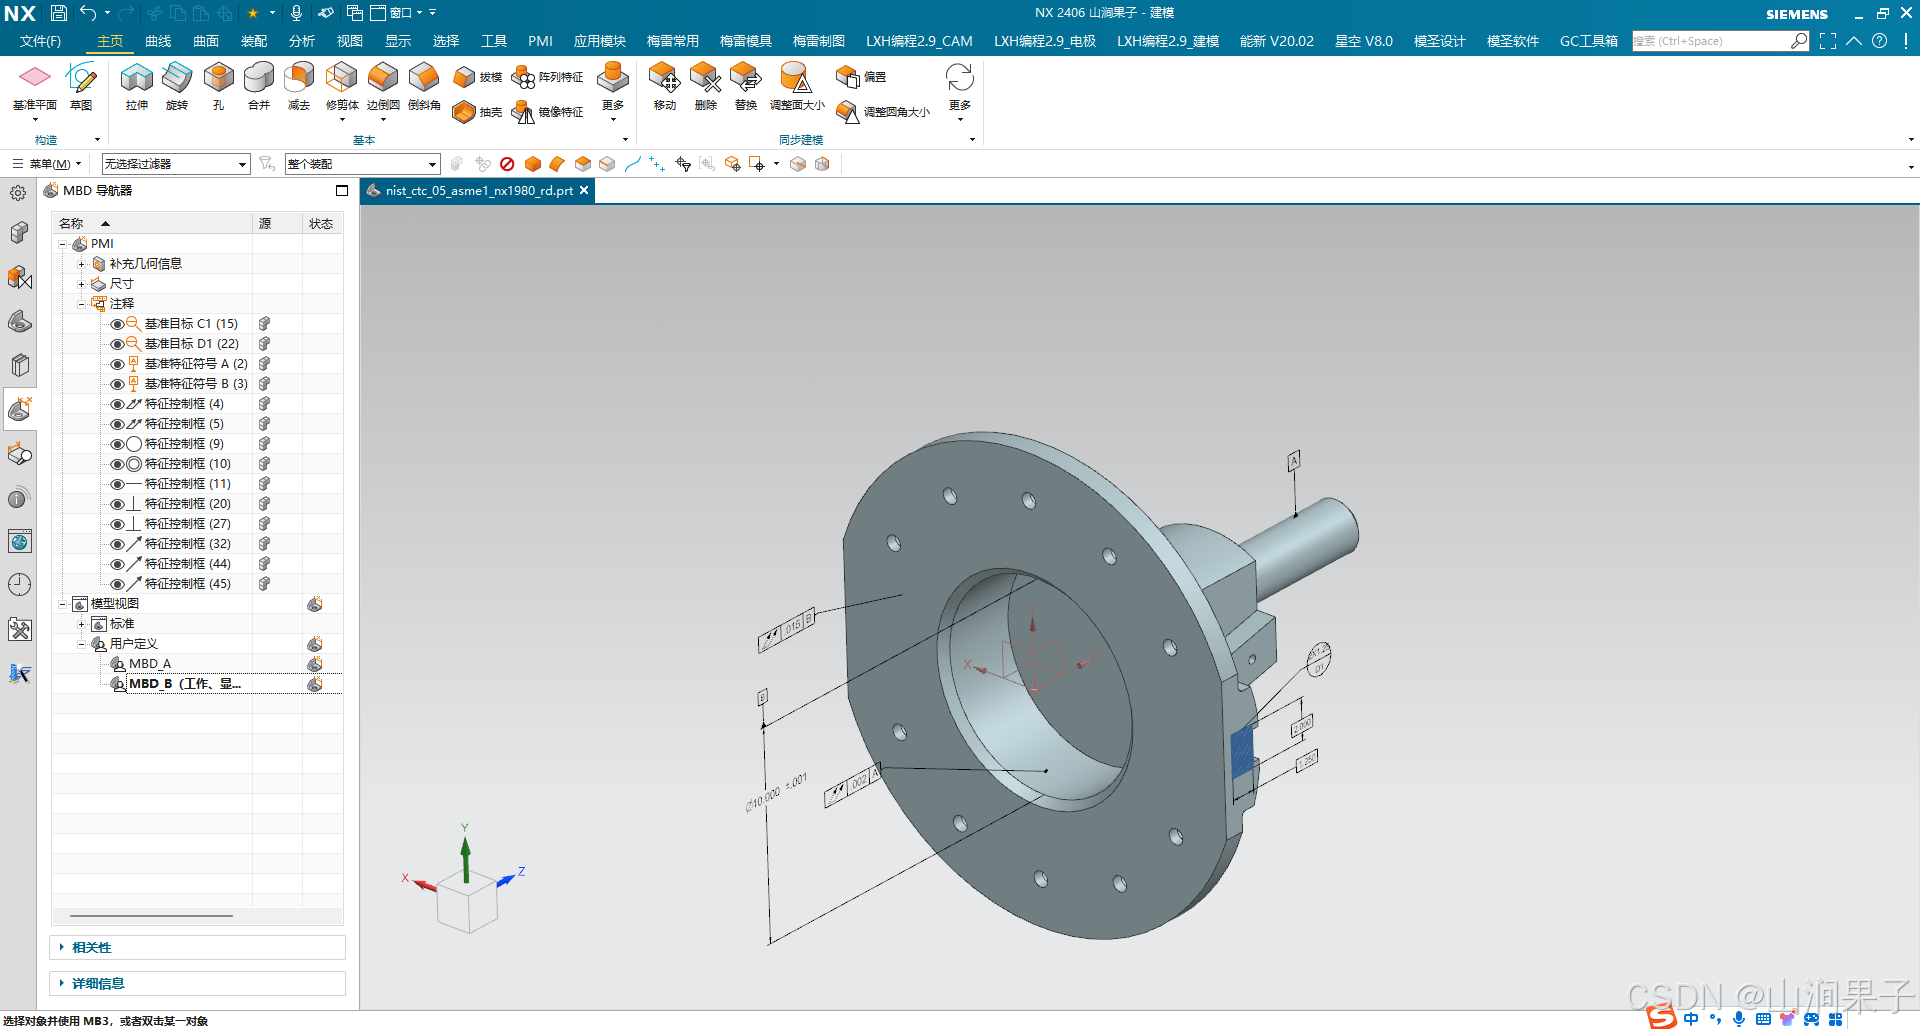Close the nist_ctc_05 part tab
The width and height of the screenshot is (1920, 1029).
[x=584, y=190]
